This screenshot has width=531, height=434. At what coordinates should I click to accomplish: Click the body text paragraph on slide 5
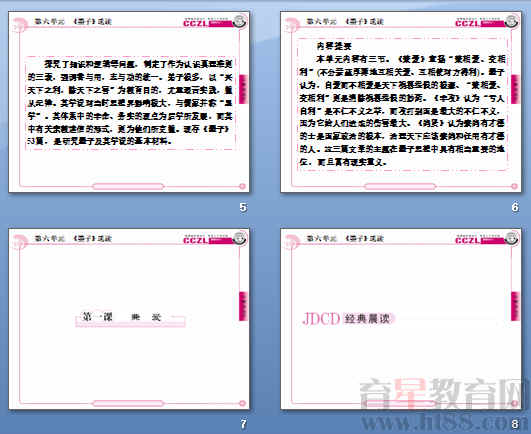(130, 102)
